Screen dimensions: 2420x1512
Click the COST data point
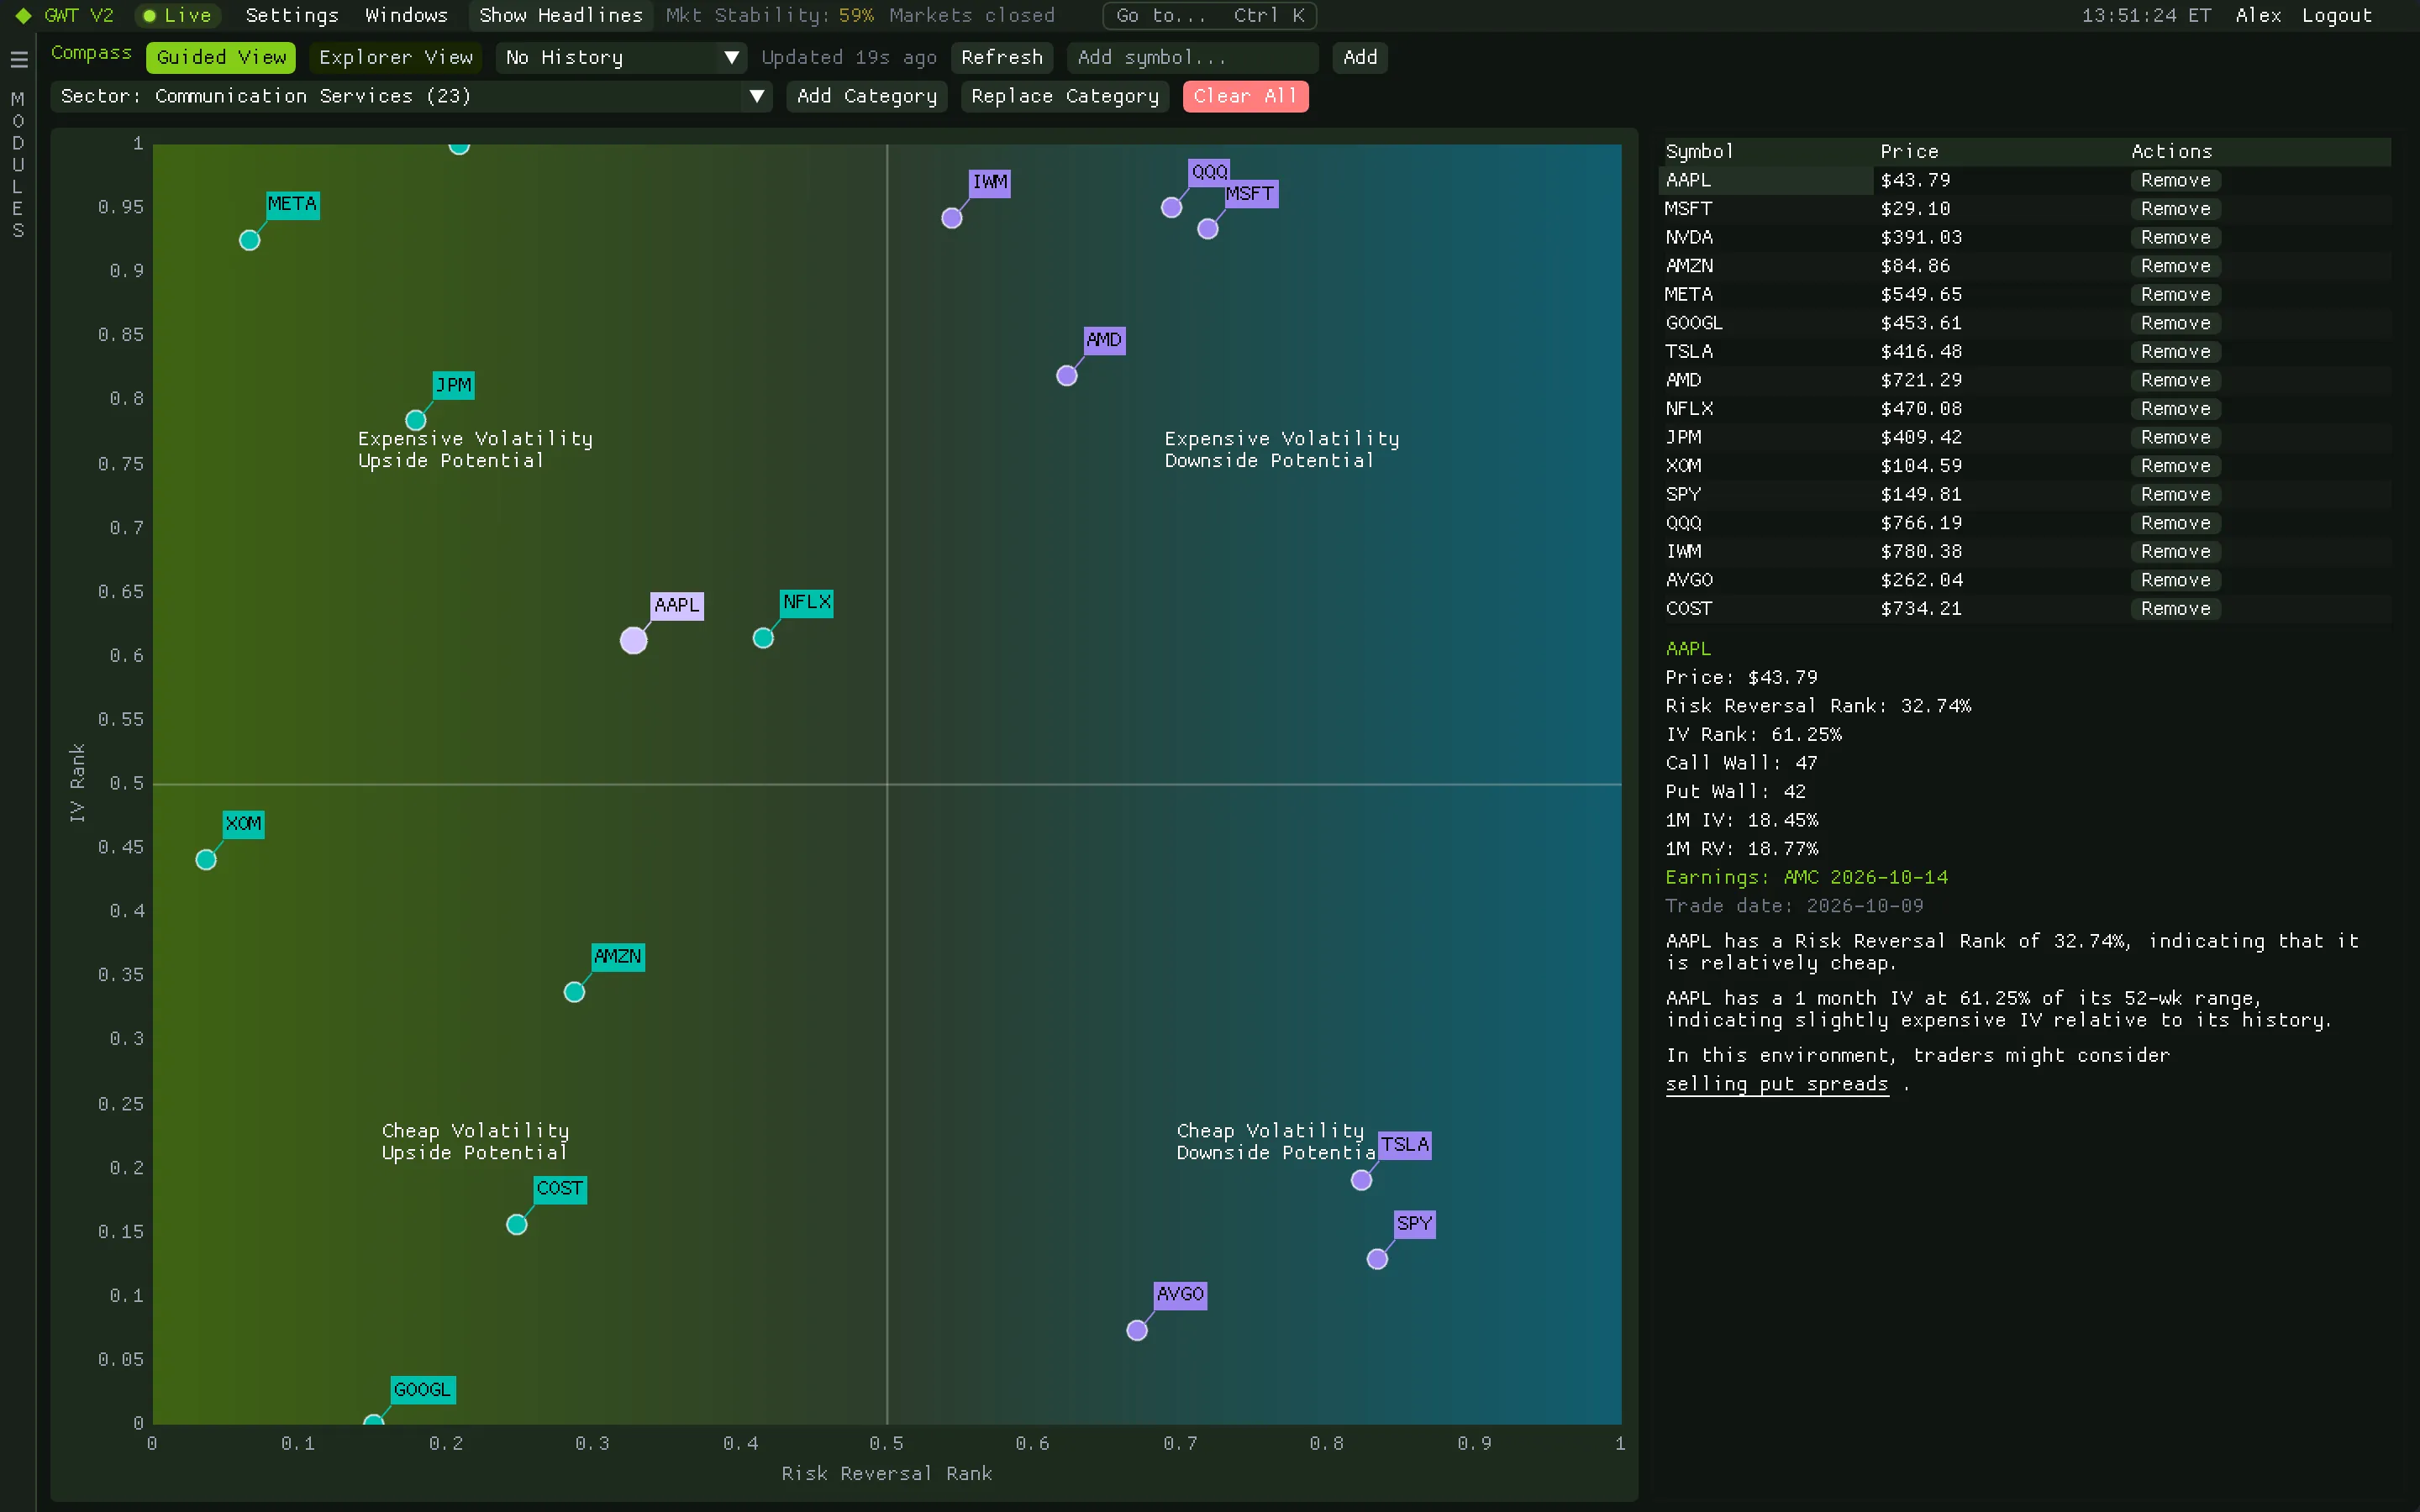[x=517, y=1225]
